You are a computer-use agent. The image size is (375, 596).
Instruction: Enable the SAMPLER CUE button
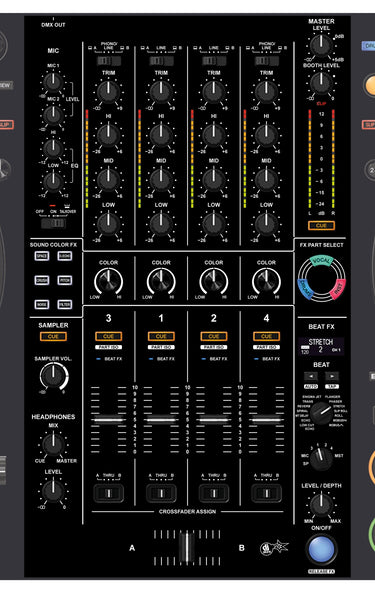[53, 336]
